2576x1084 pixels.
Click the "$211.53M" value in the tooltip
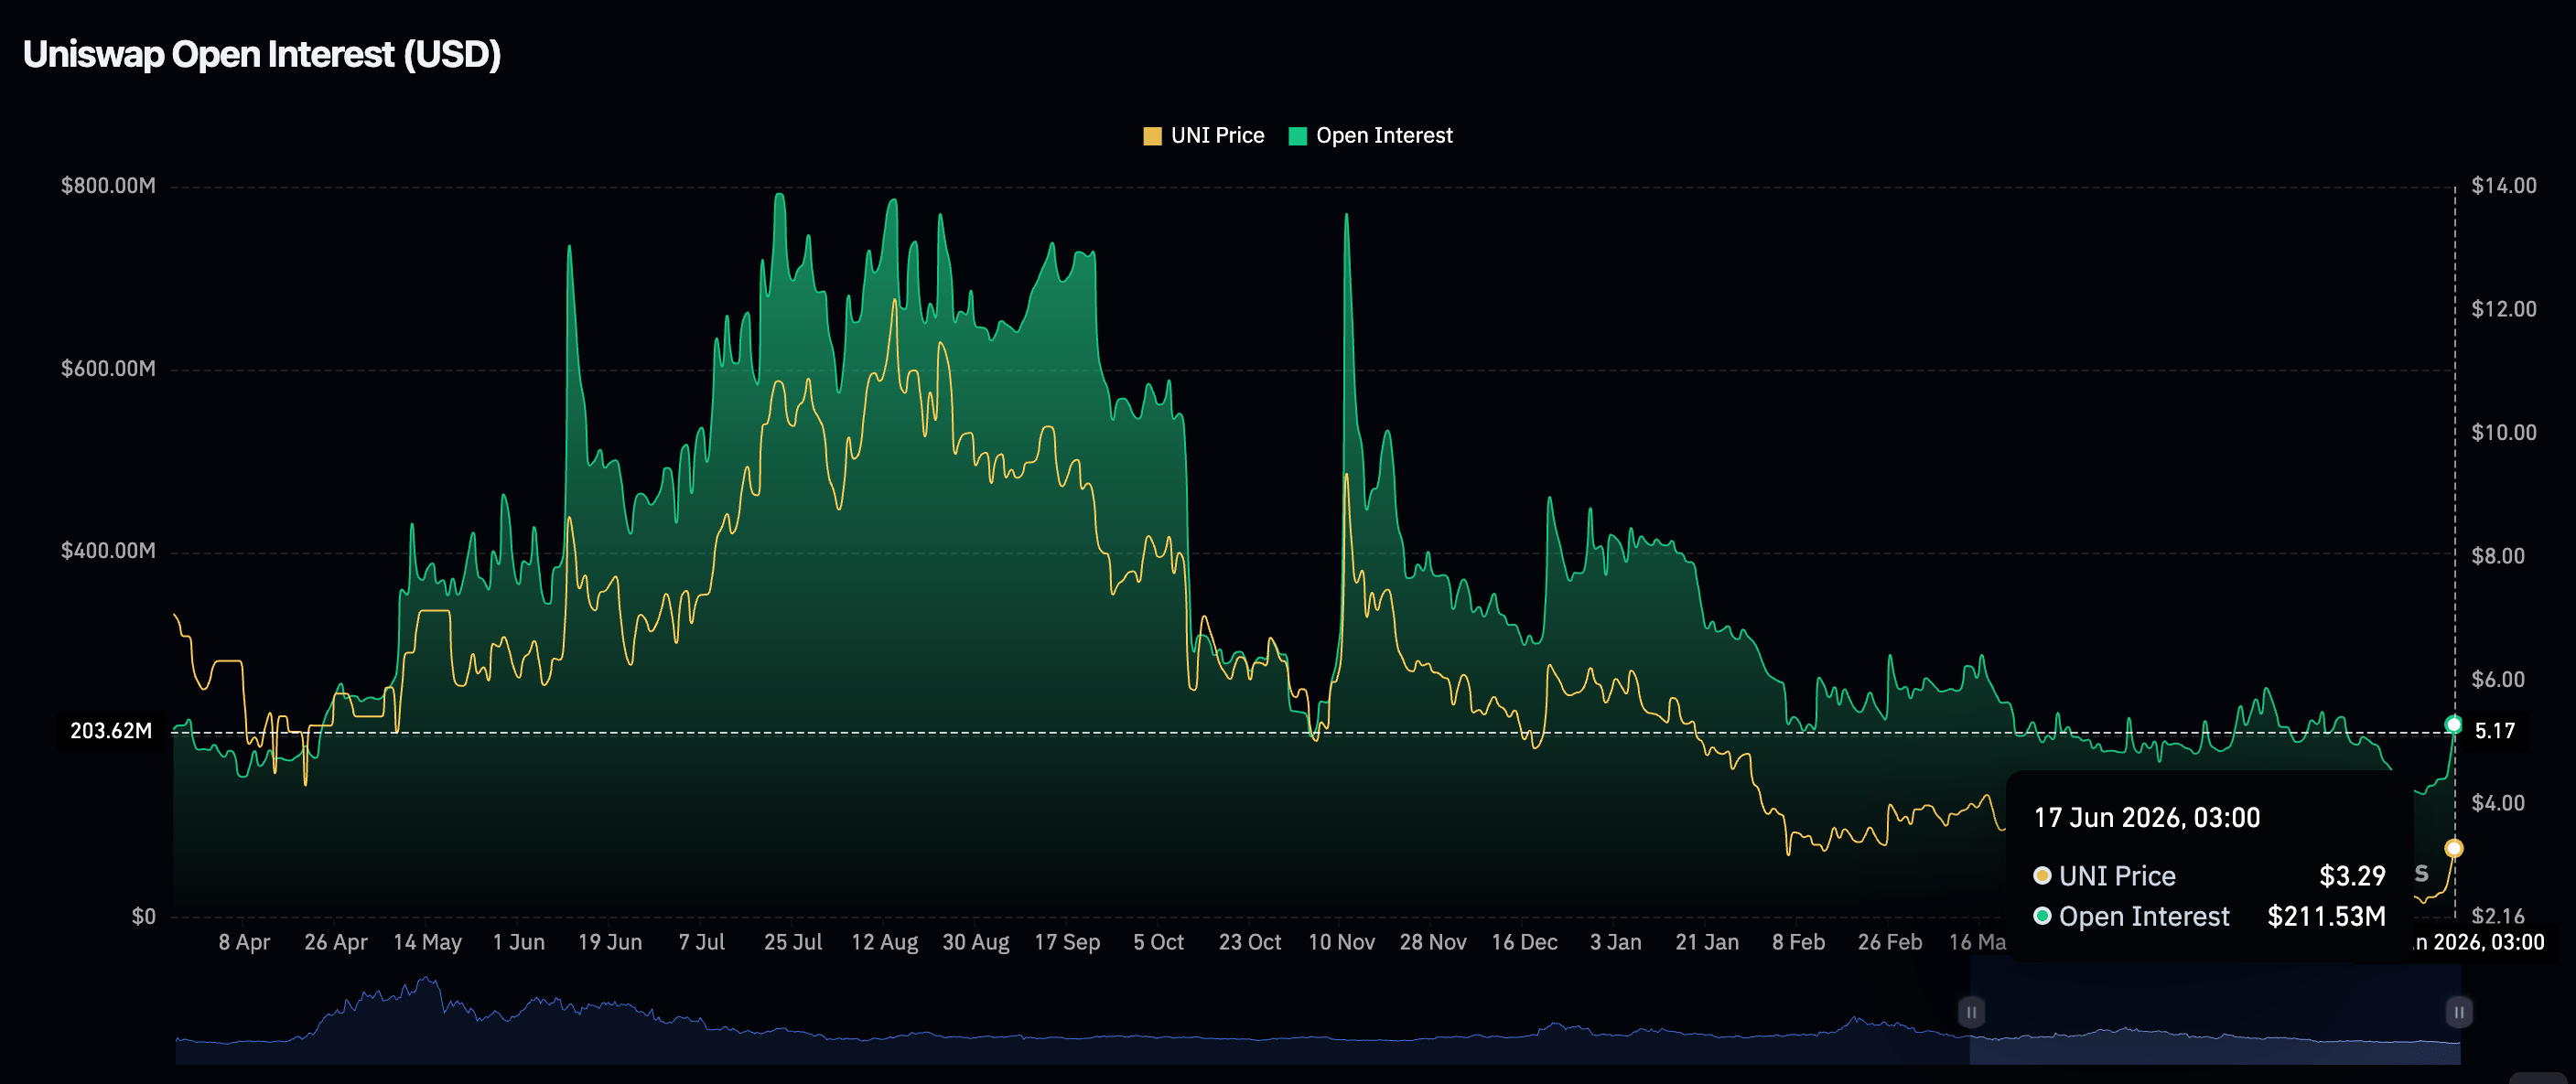point(2326,917)
